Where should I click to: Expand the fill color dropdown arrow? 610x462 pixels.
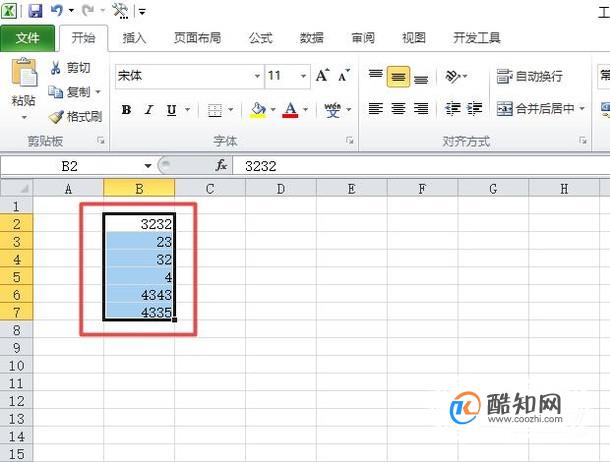273,110
